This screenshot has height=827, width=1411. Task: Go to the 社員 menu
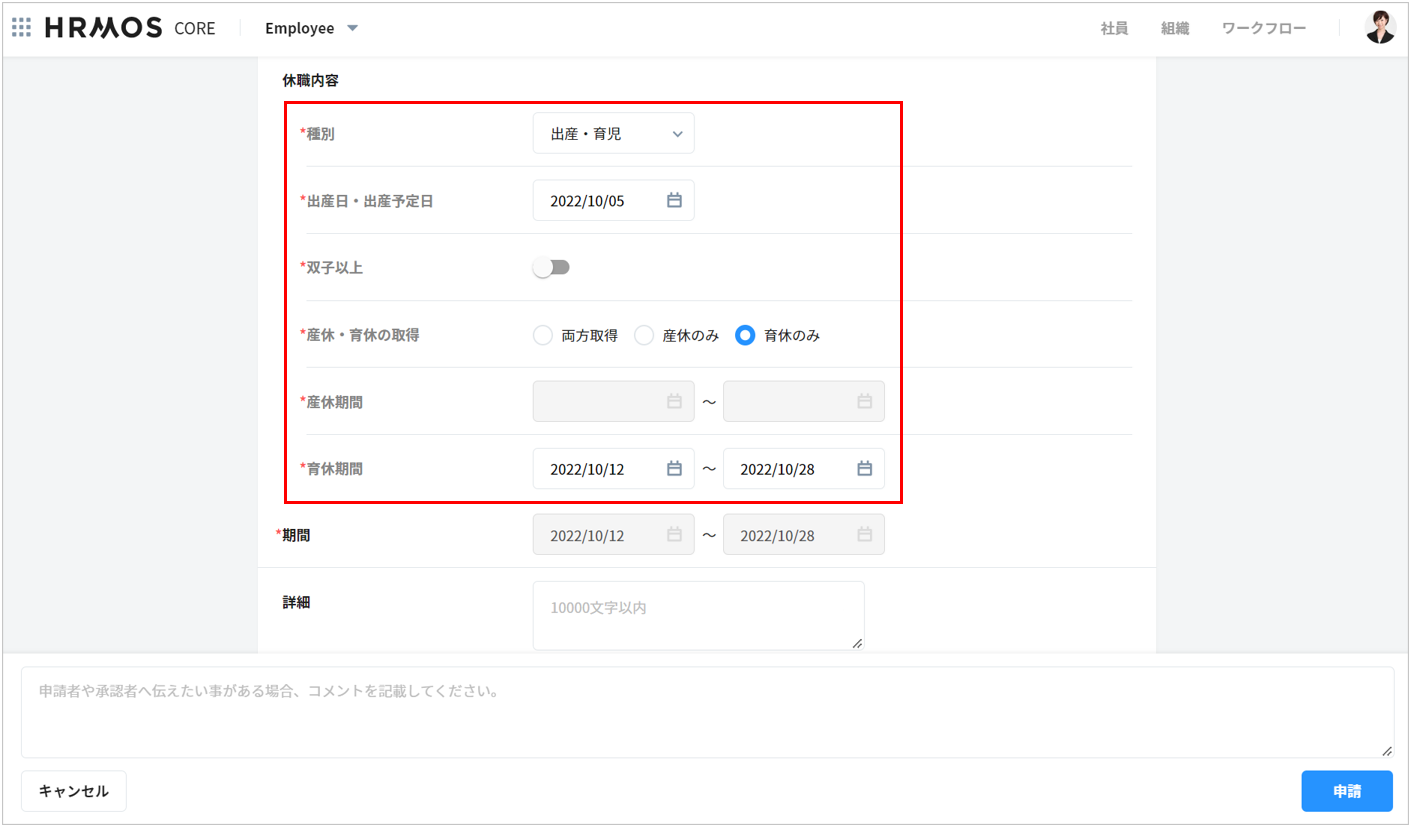coord(1114,29)
